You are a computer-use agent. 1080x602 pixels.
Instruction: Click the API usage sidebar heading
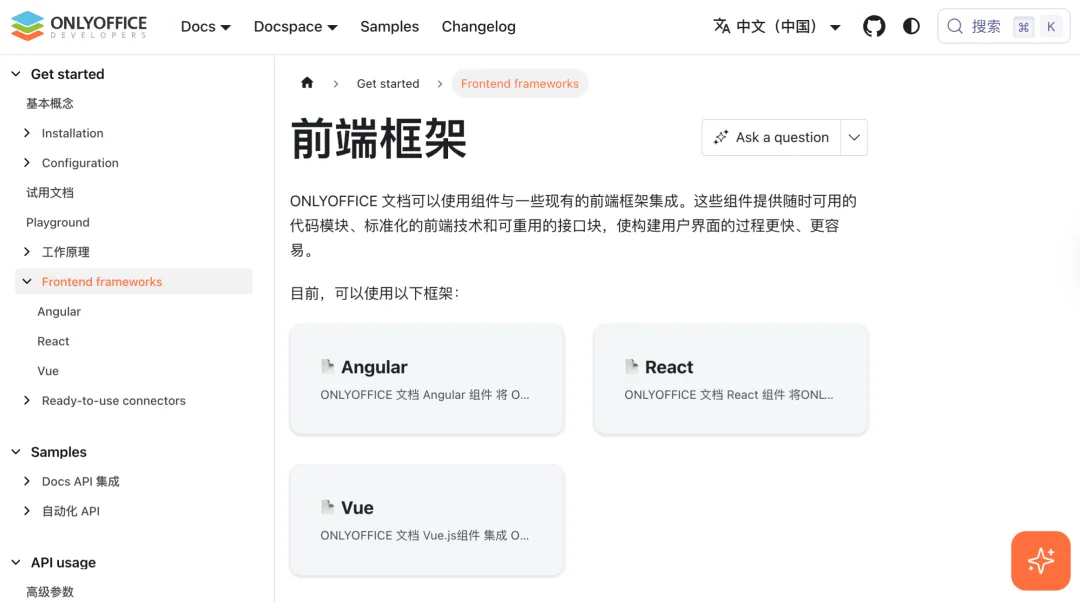pyautogui.click(x=63, y=562)
